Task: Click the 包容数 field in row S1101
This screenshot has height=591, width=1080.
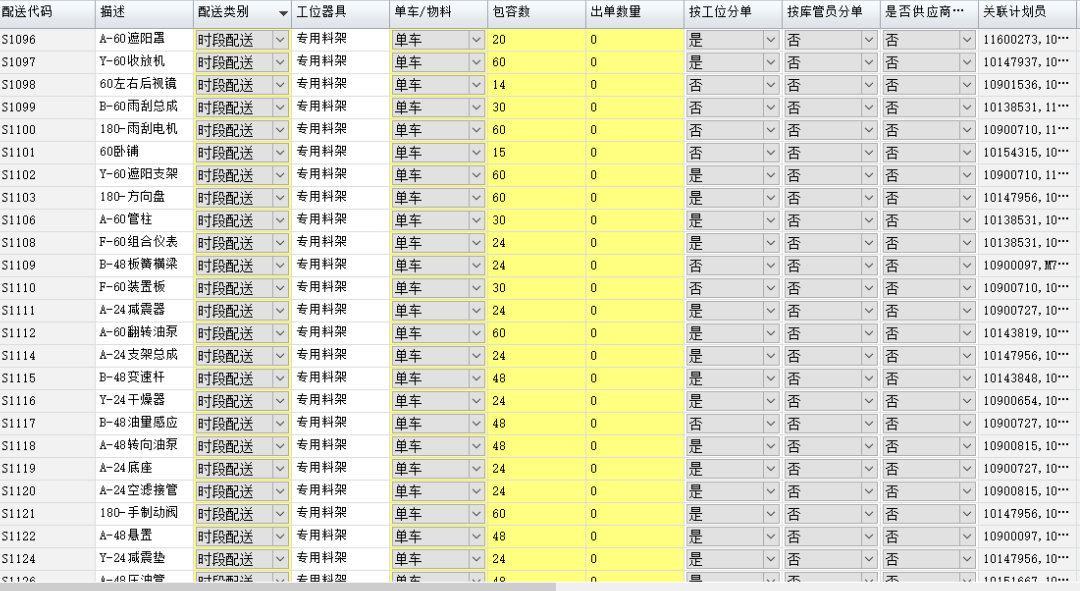Action: coord(535,153)
